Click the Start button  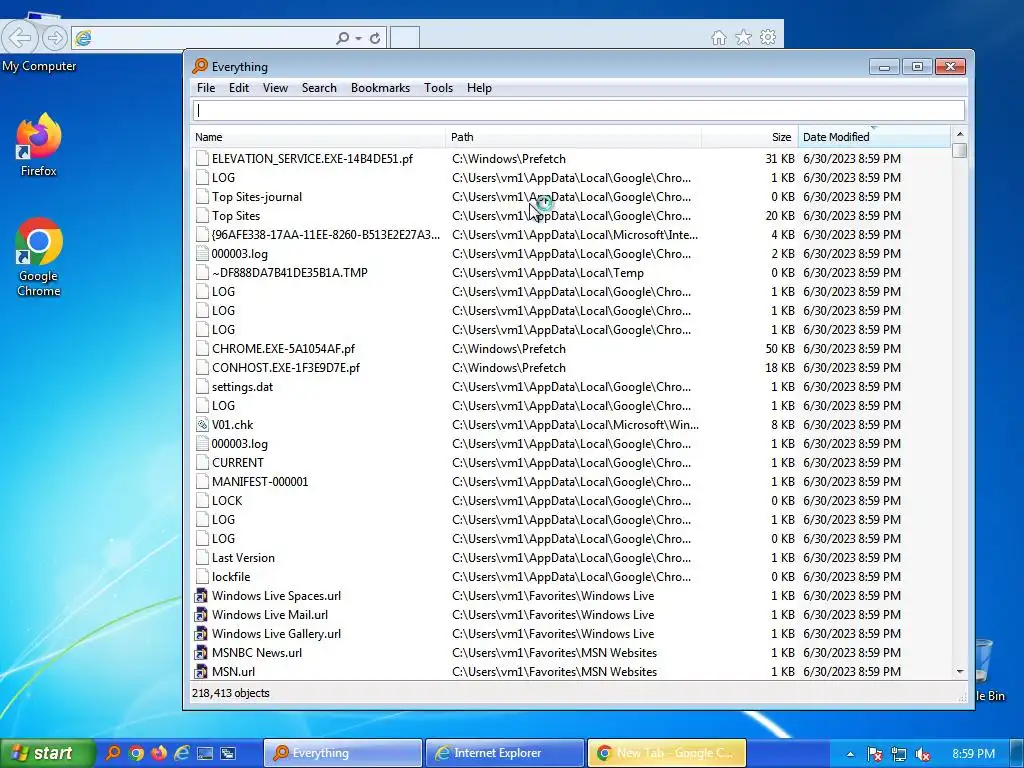(46, 753)
